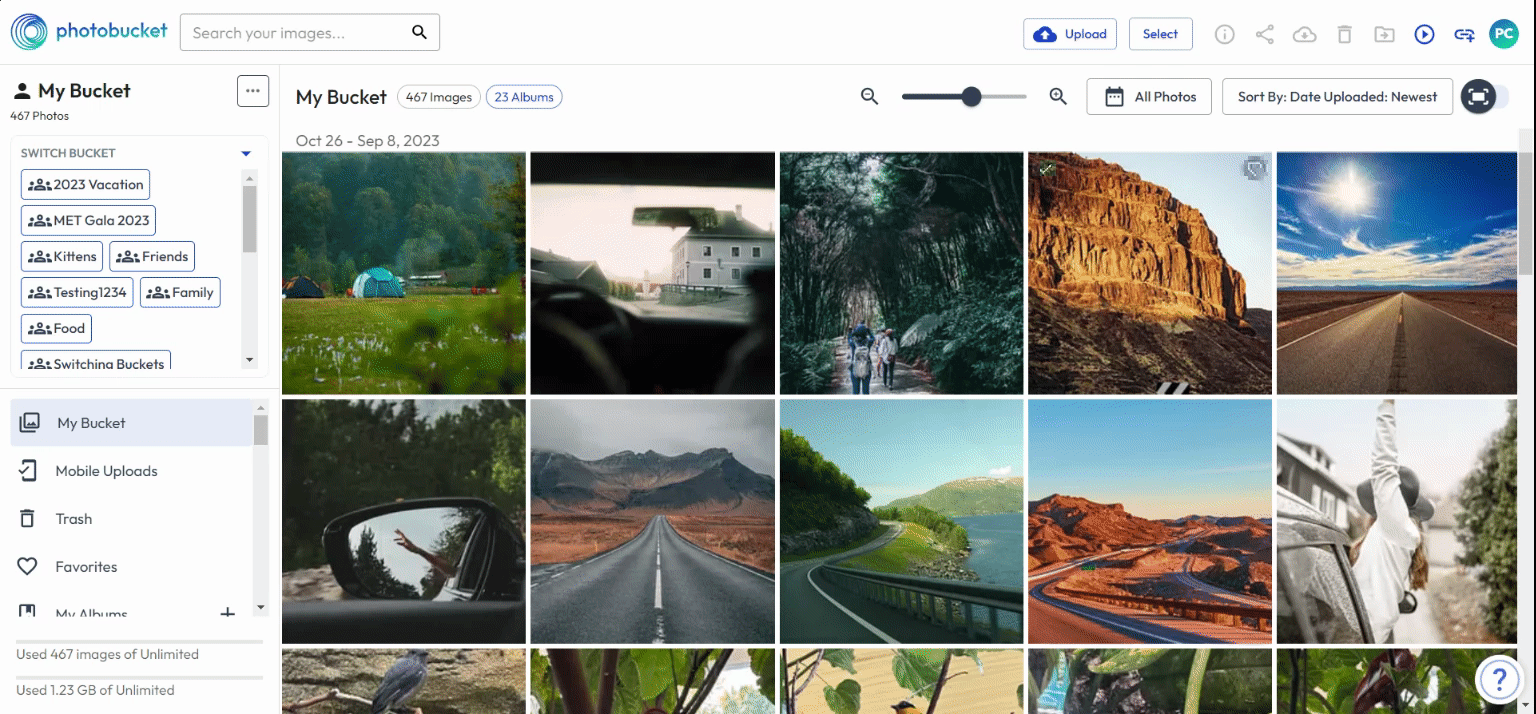Open the car side mirror photo
Screen dimensions: 1536x714
(x=404, y=522)
